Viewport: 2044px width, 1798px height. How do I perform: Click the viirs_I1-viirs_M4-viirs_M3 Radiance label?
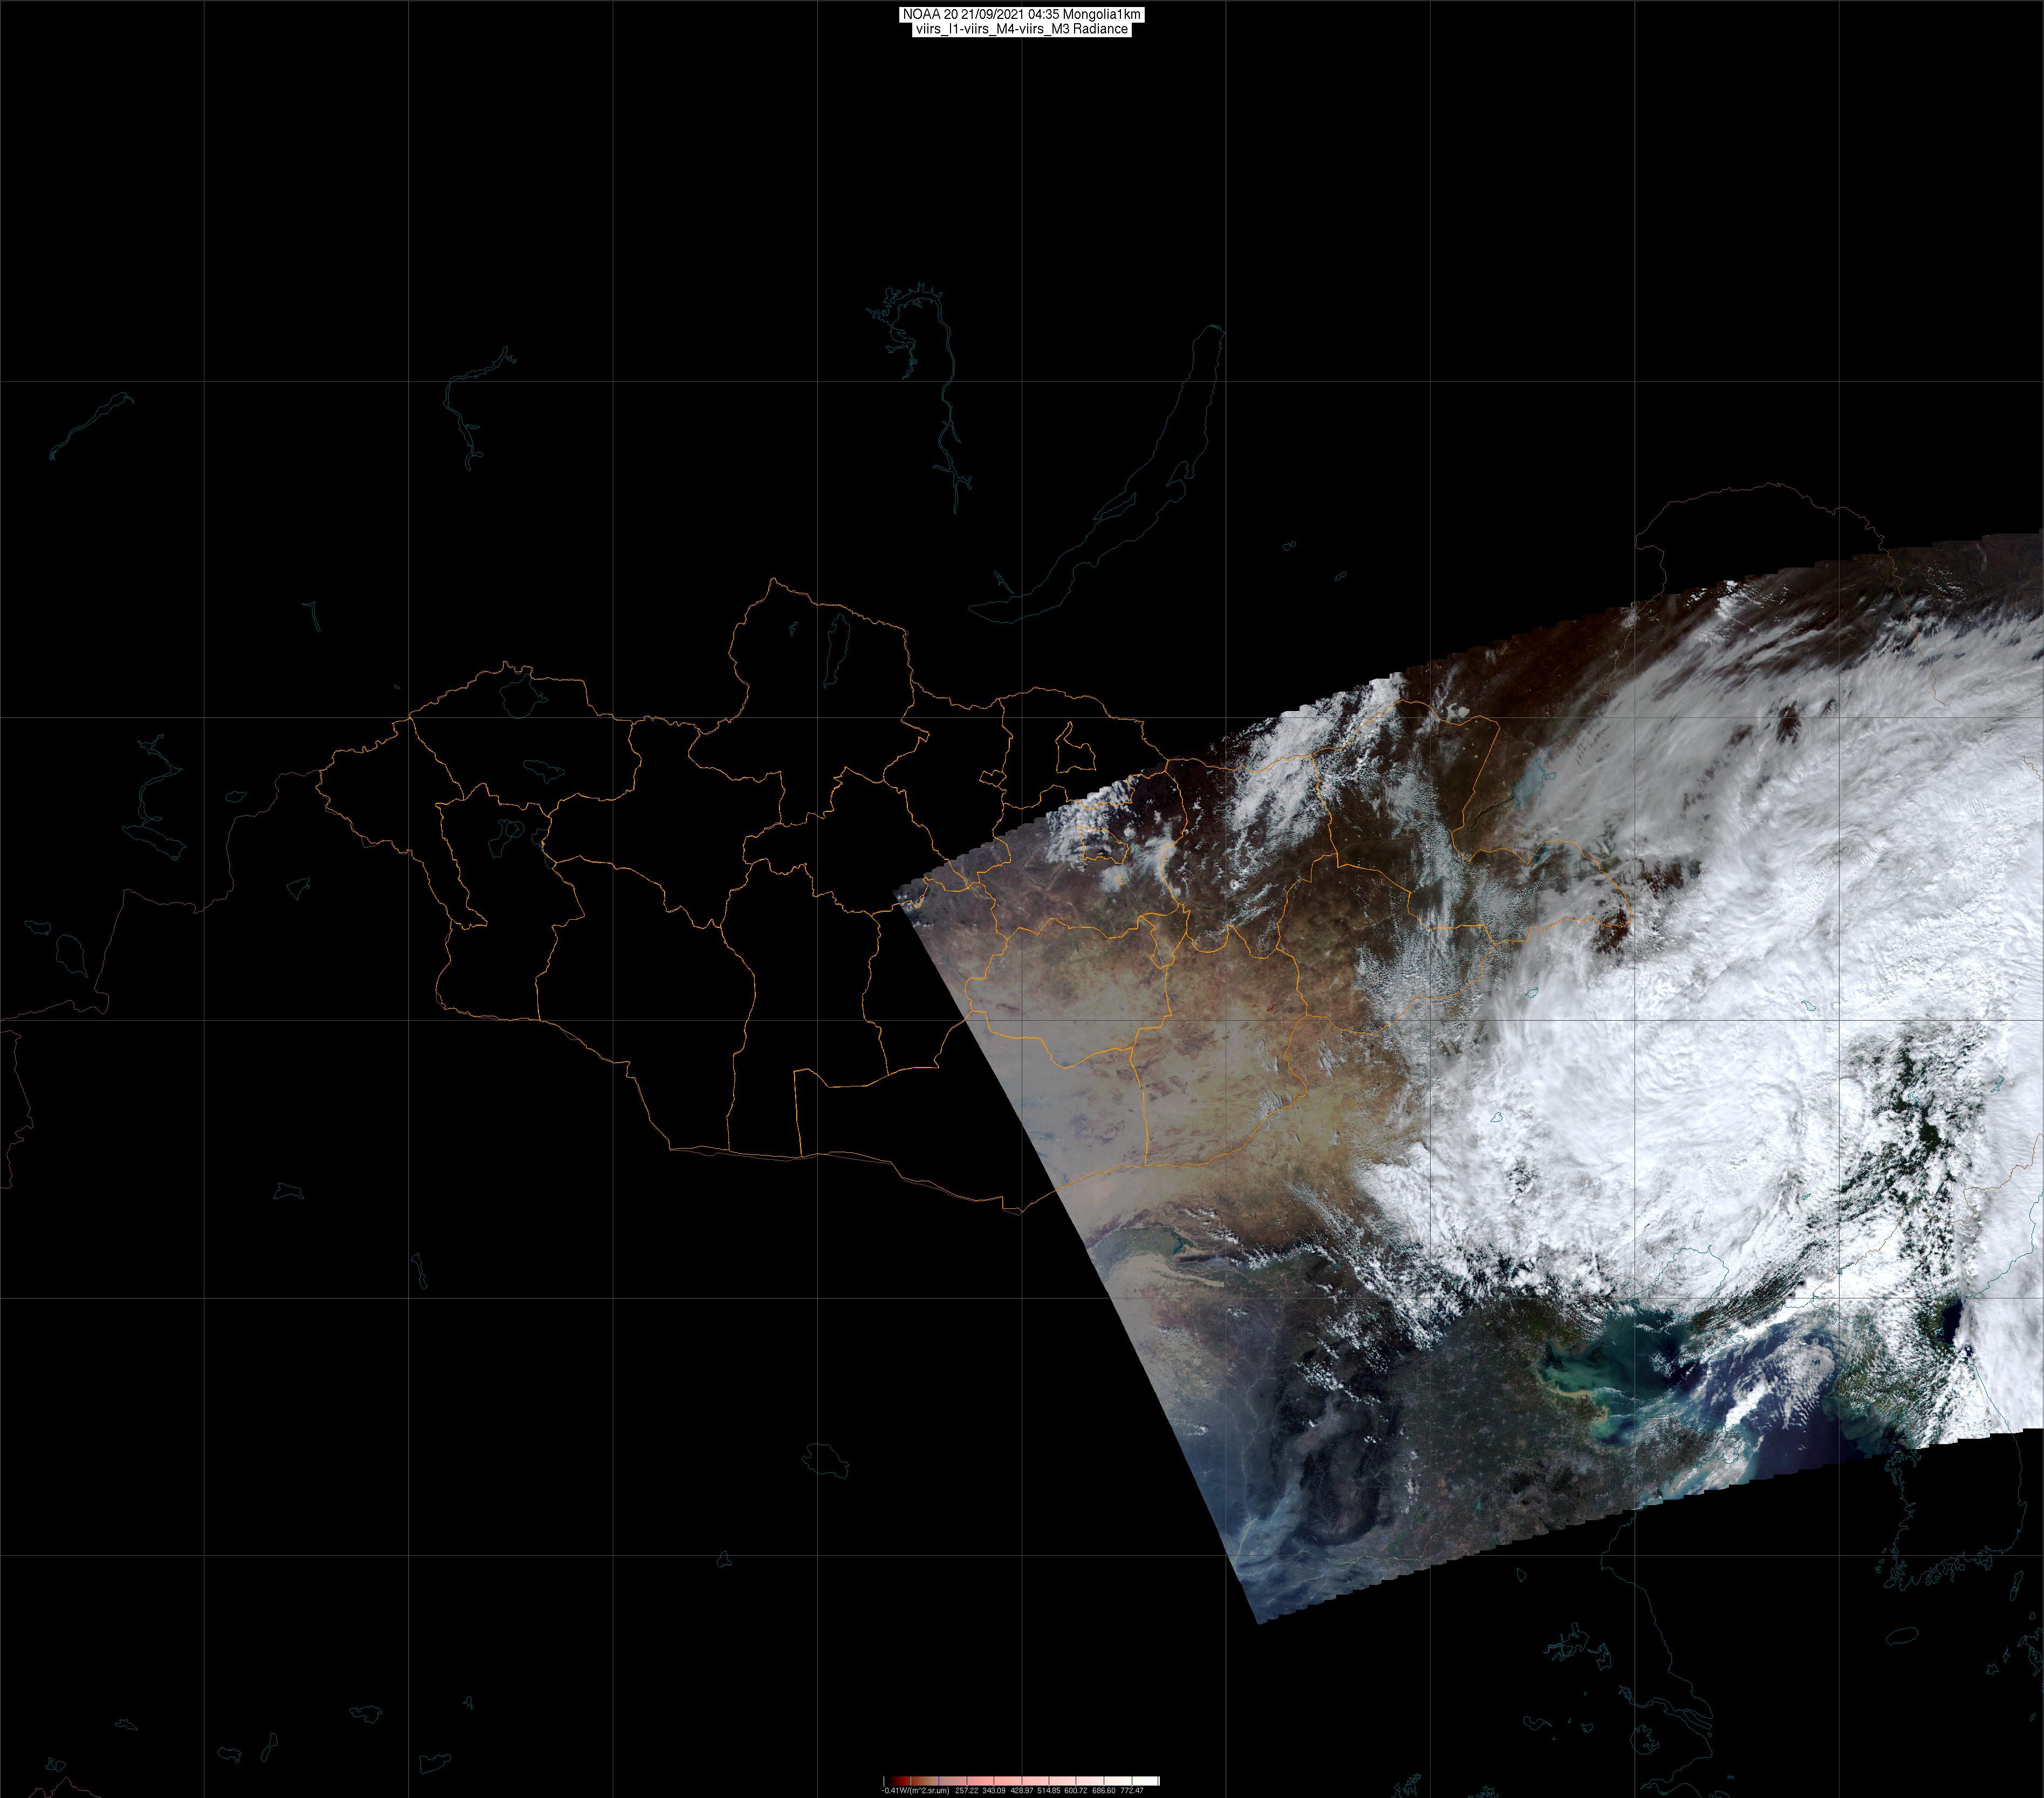(x=1021, y=29)
